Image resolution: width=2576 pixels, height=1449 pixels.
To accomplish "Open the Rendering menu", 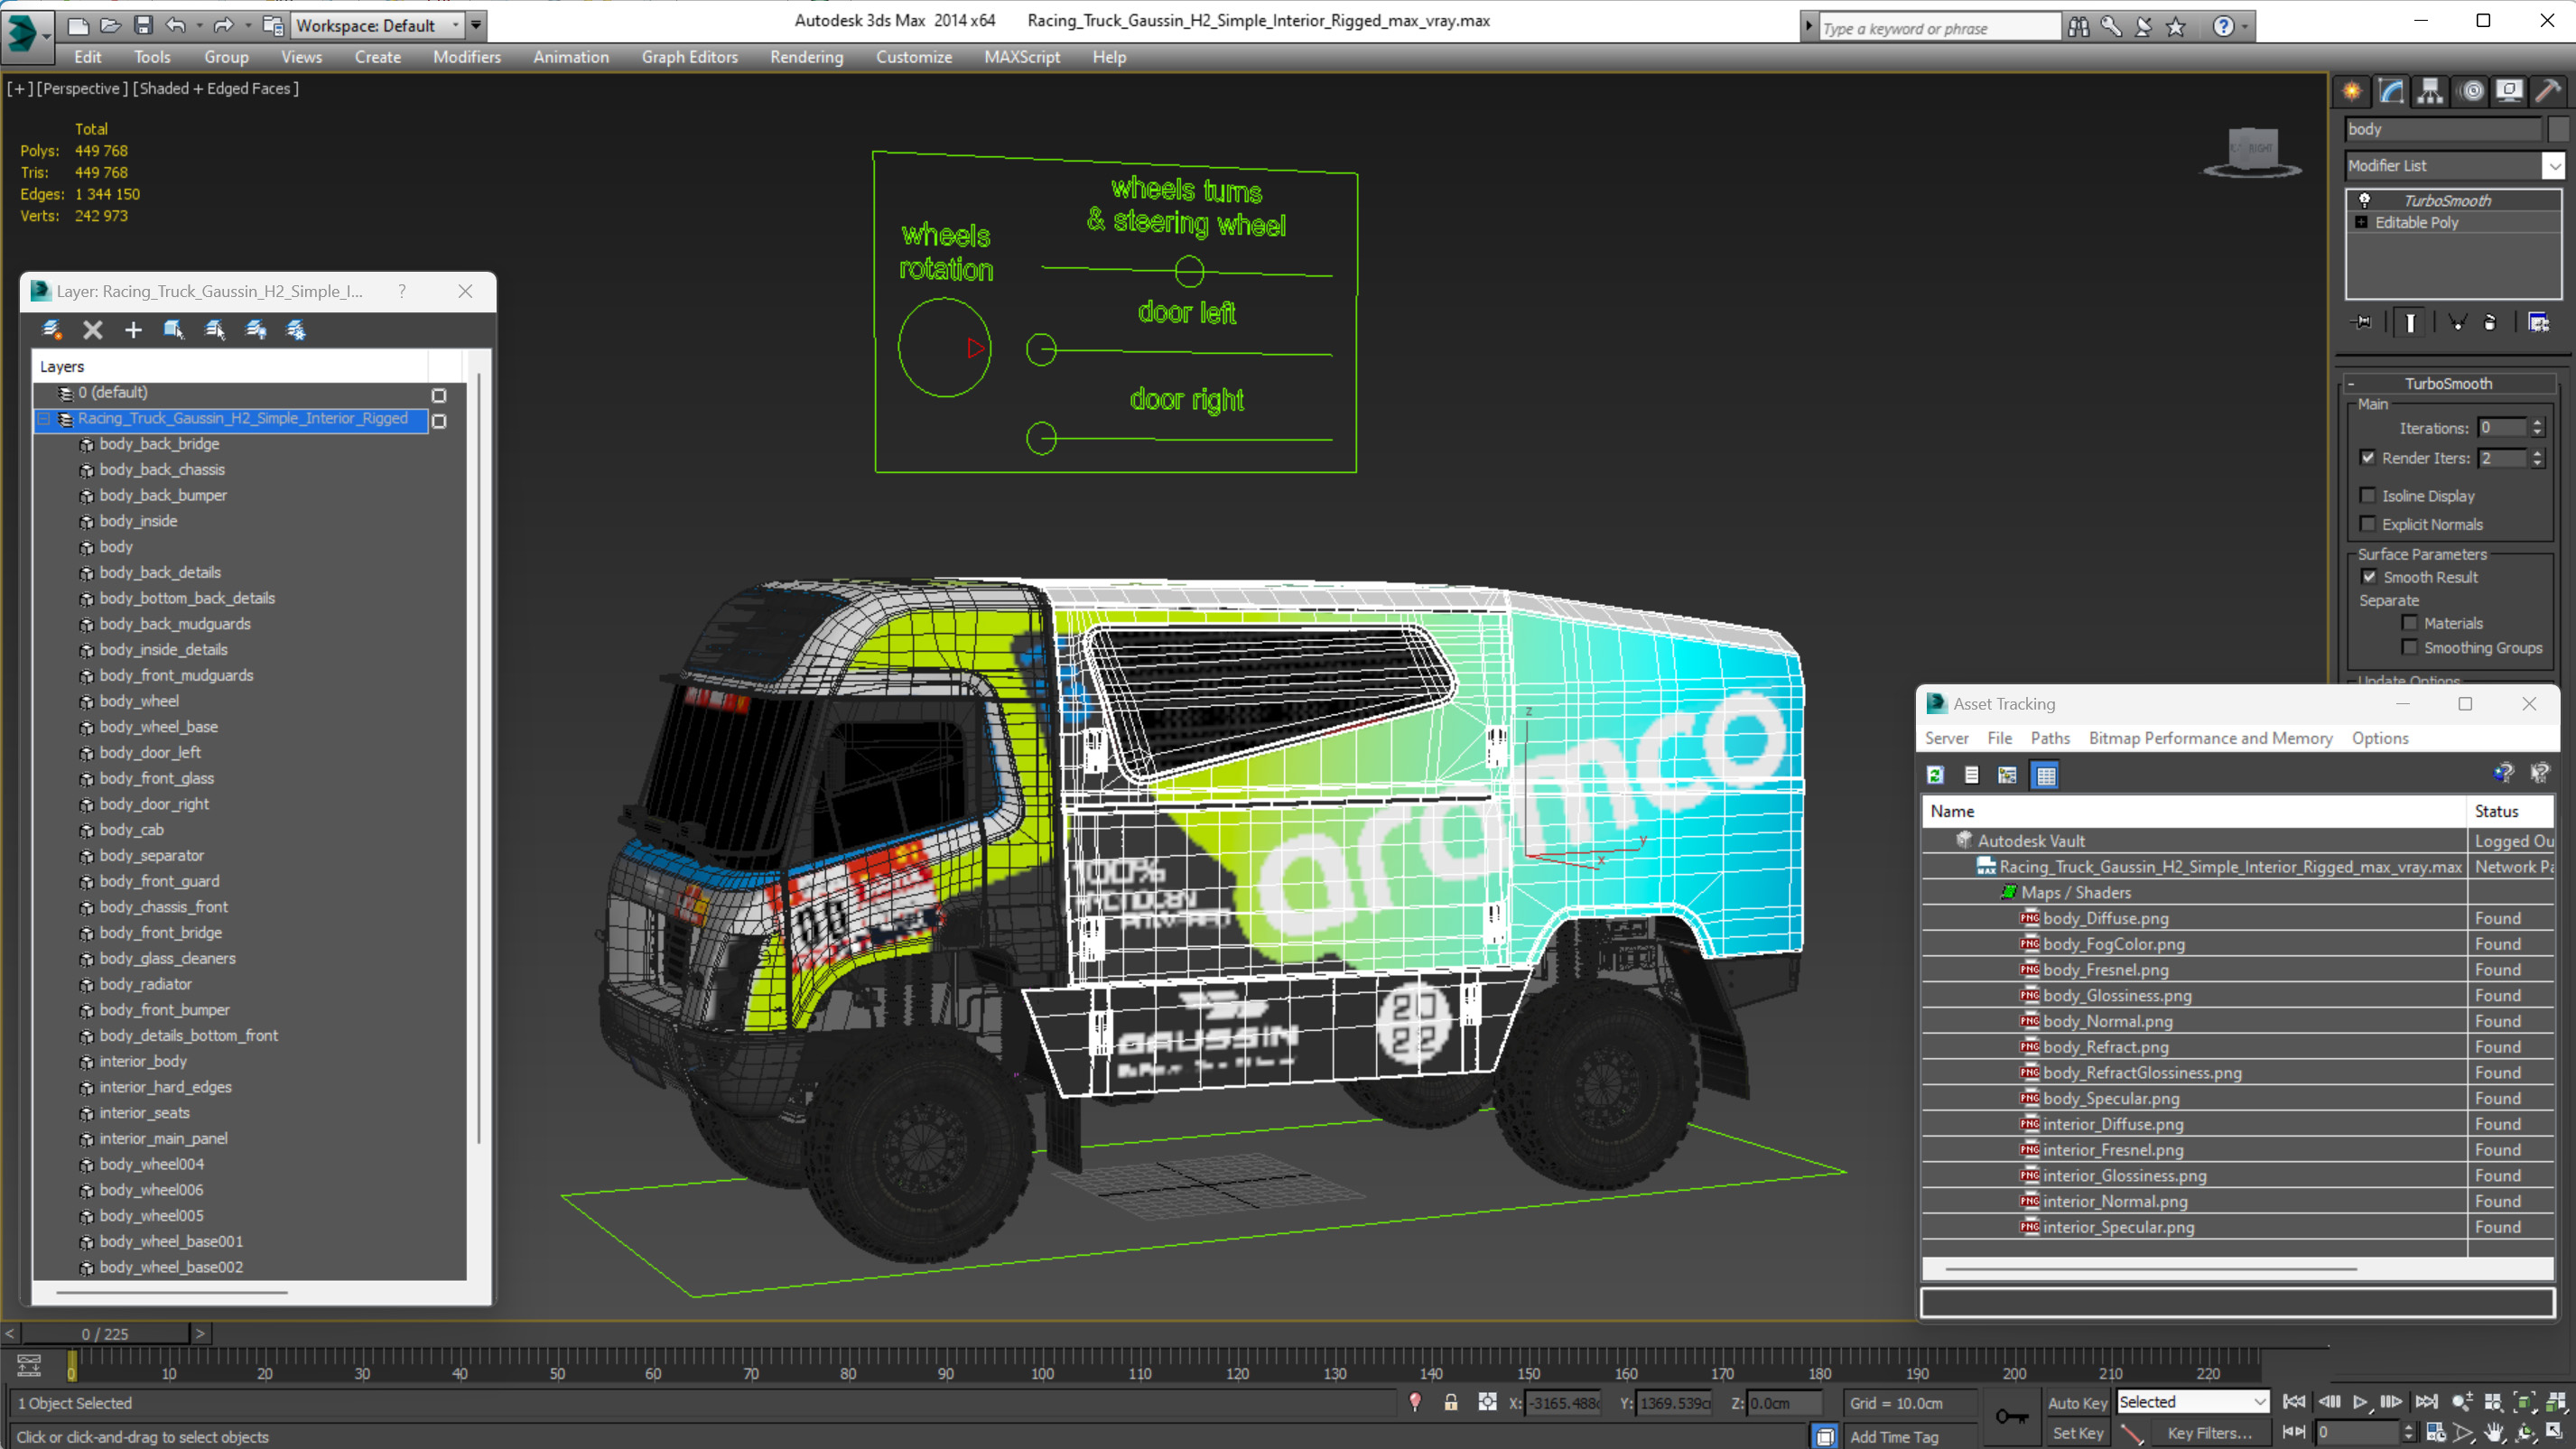I will (x=807, y=57).
